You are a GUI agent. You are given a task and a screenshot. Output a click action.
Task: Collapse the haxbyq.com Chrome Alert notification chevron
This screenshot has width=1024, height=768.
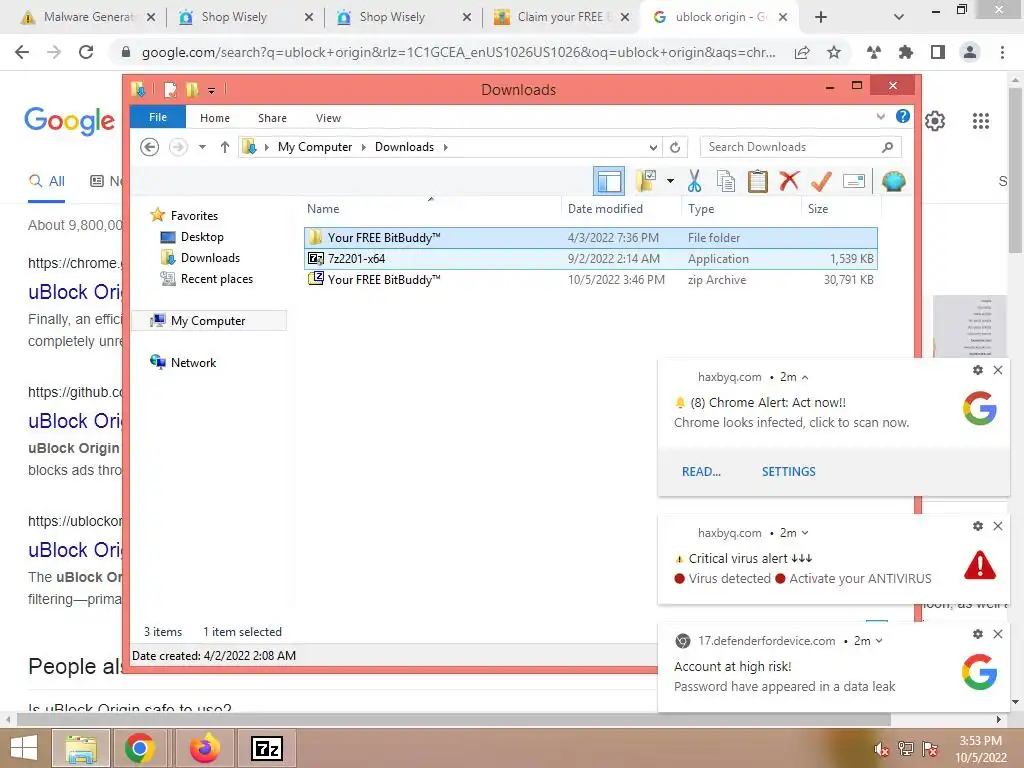805,377
